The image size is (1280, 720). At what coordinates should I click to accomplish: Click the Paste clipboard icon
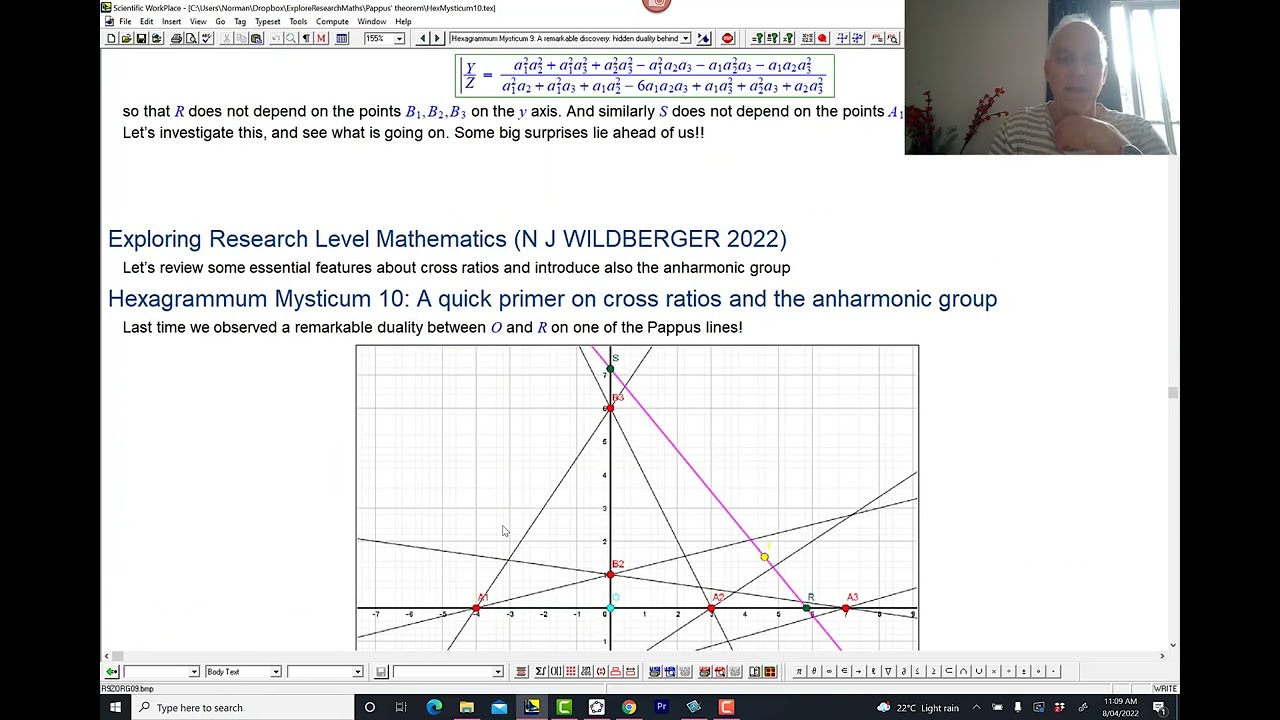tap(256, 38)
